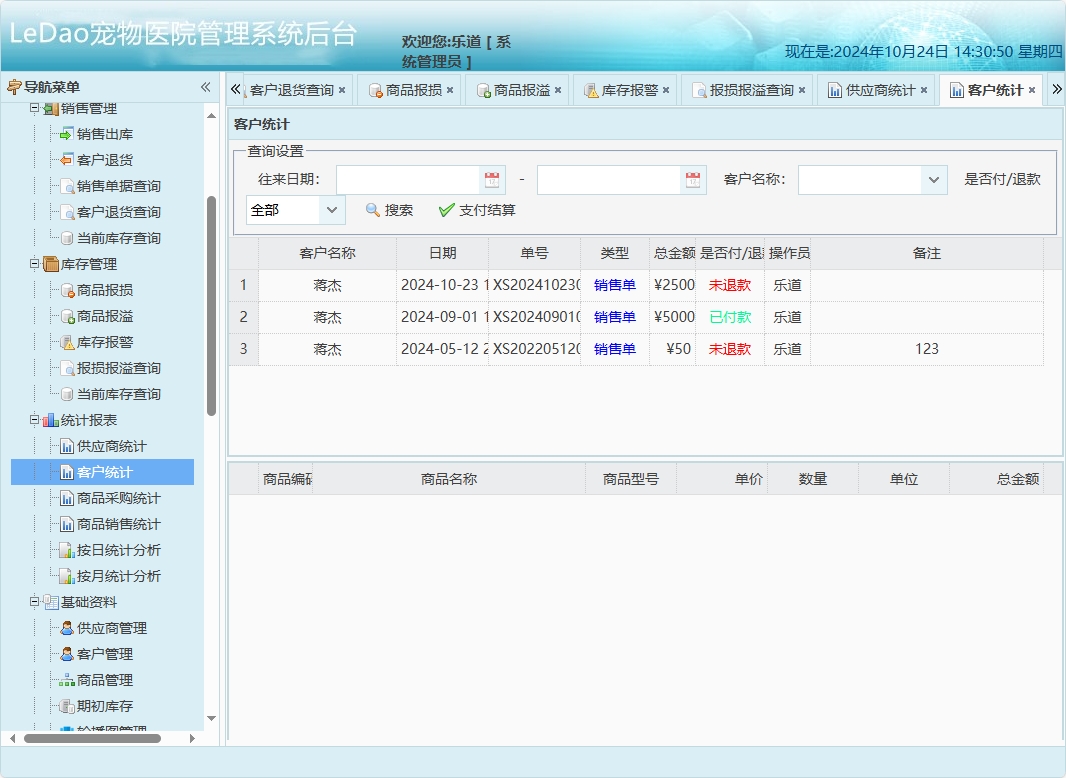The width and height of the screenshot is (1066, 778).
Task: Click the 导航菜单 header icon
Action: [14, 86]
